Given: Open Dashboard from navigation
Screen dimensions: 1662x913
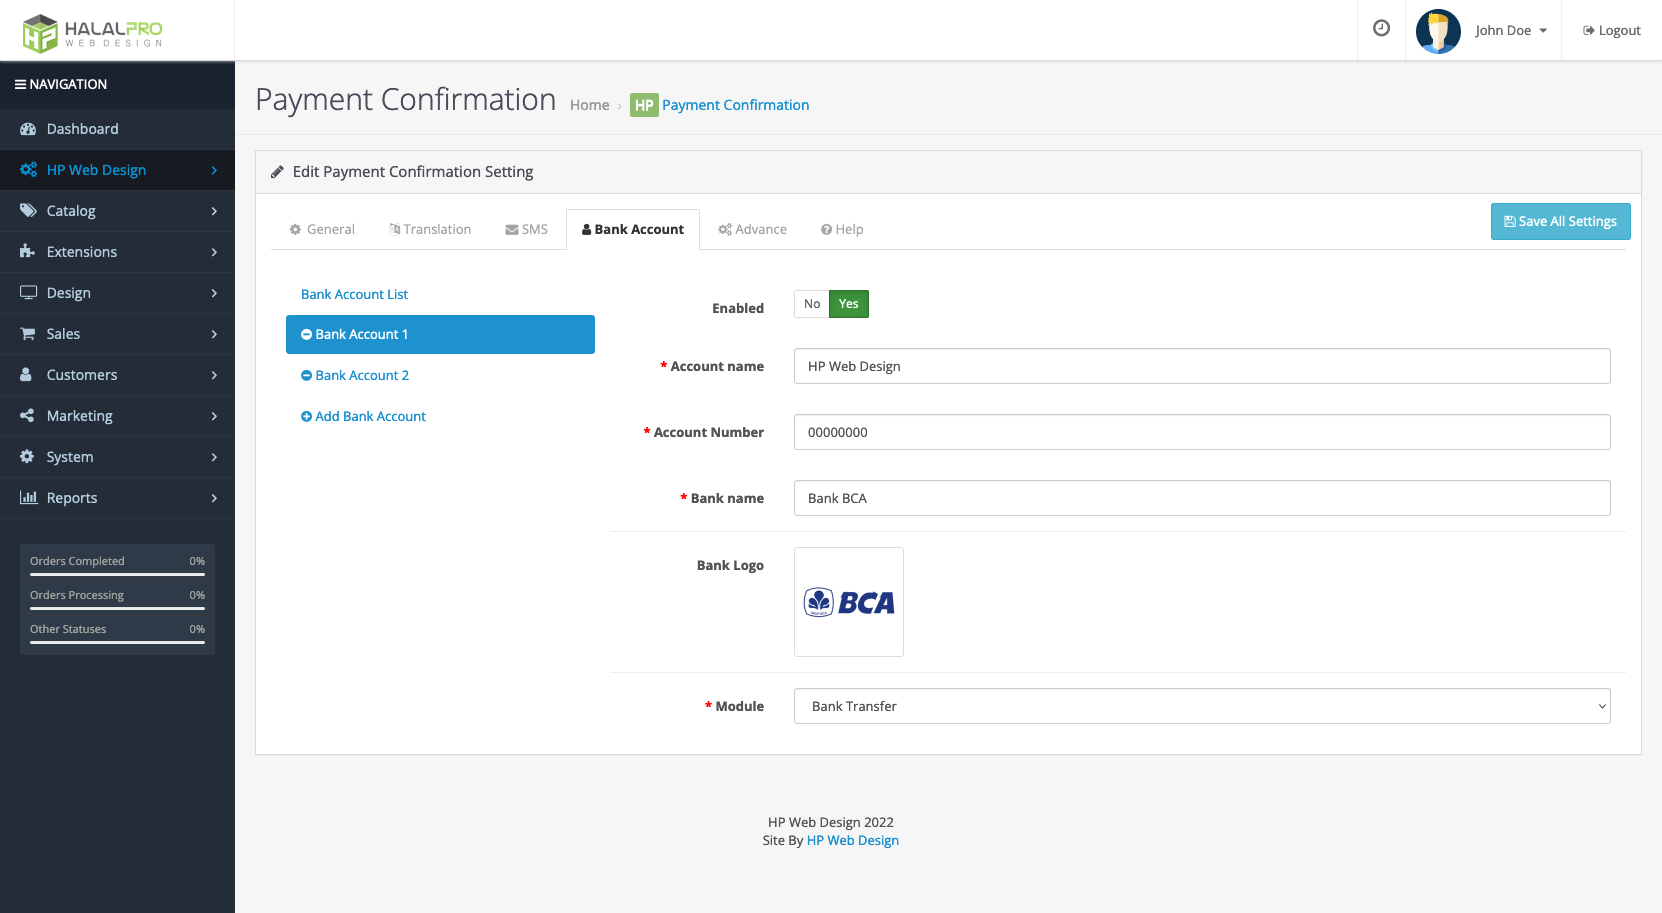Looking at the screenshot, I should (x=117, y=129).
